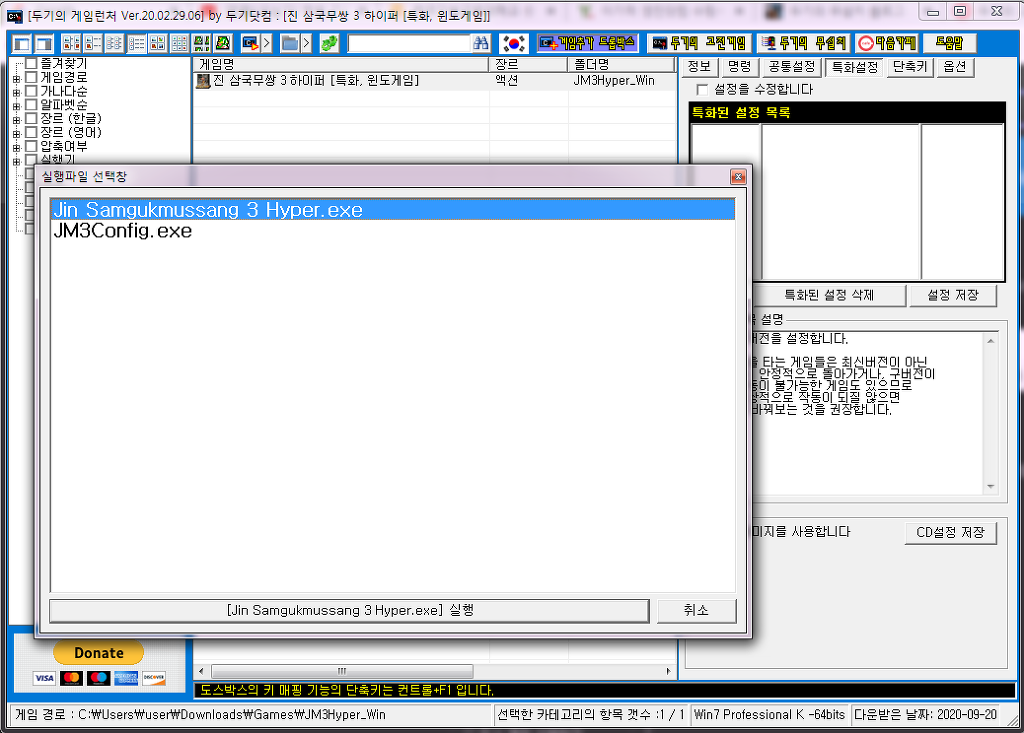Click the [Jin Samgukmussang 3 Hyper.exe] 실행 button
The height and width of the screenshot is (733, 1024).
point(349,611)
